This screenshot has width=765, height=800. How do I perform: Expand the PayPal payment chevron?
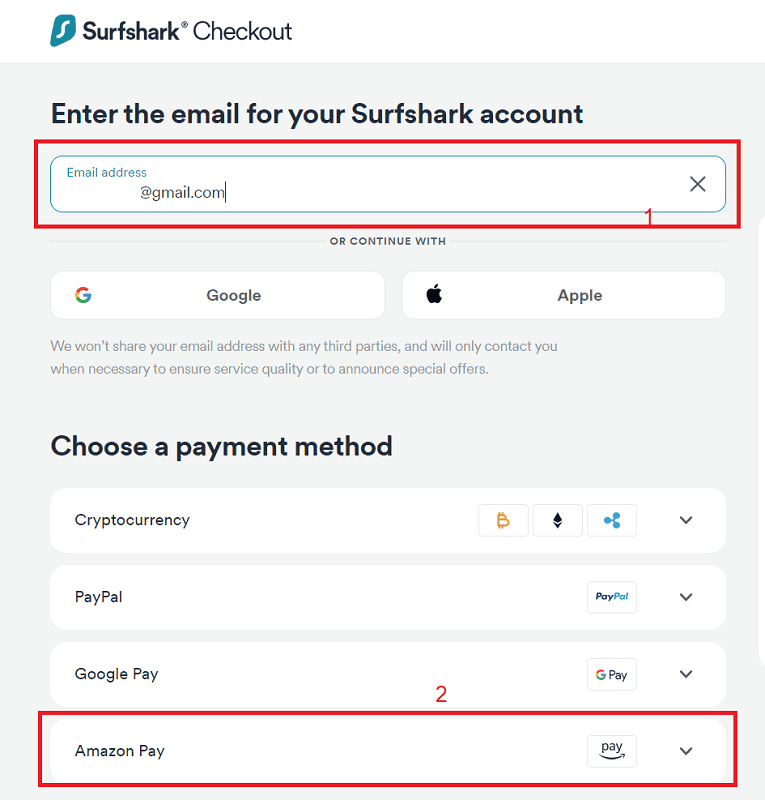coord(686,597)
